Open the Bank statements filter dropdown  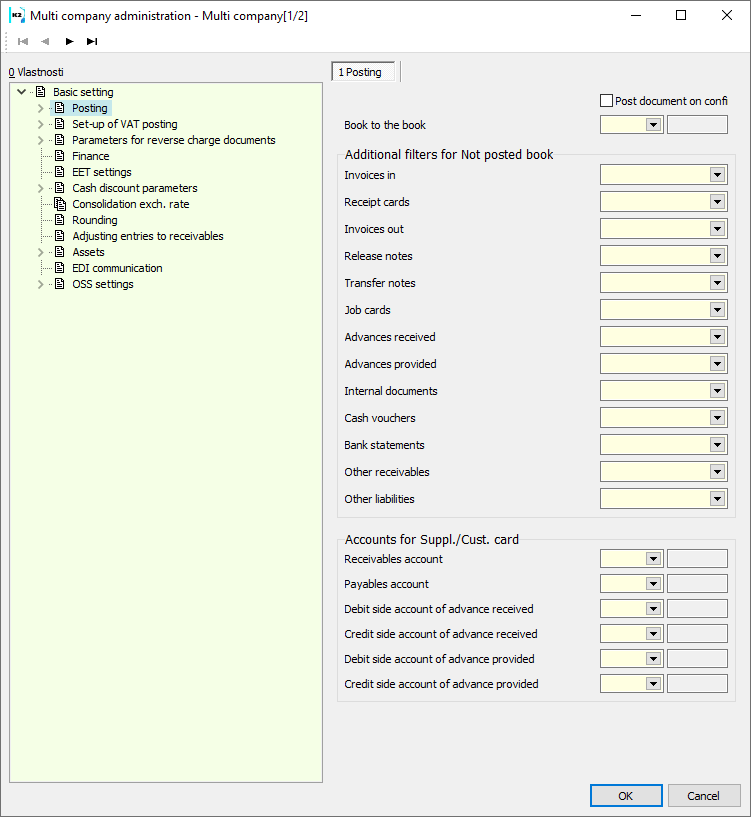(717, 445)
